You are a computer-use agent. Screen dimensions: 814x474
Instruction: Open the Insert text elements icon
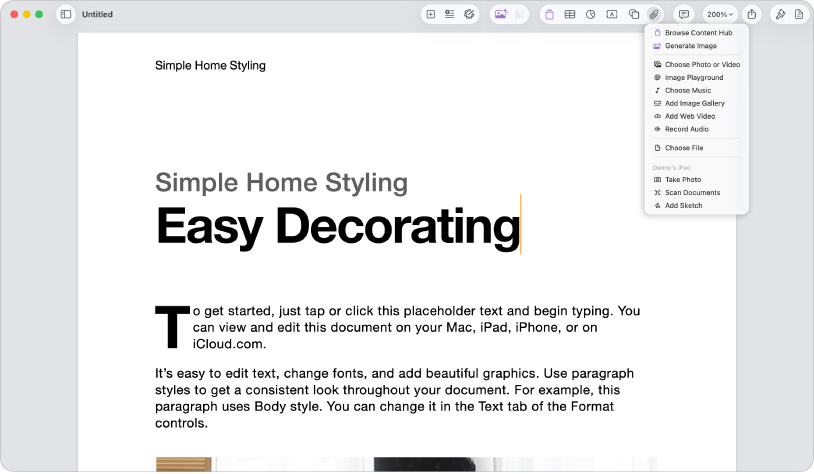tap(450, 15)
